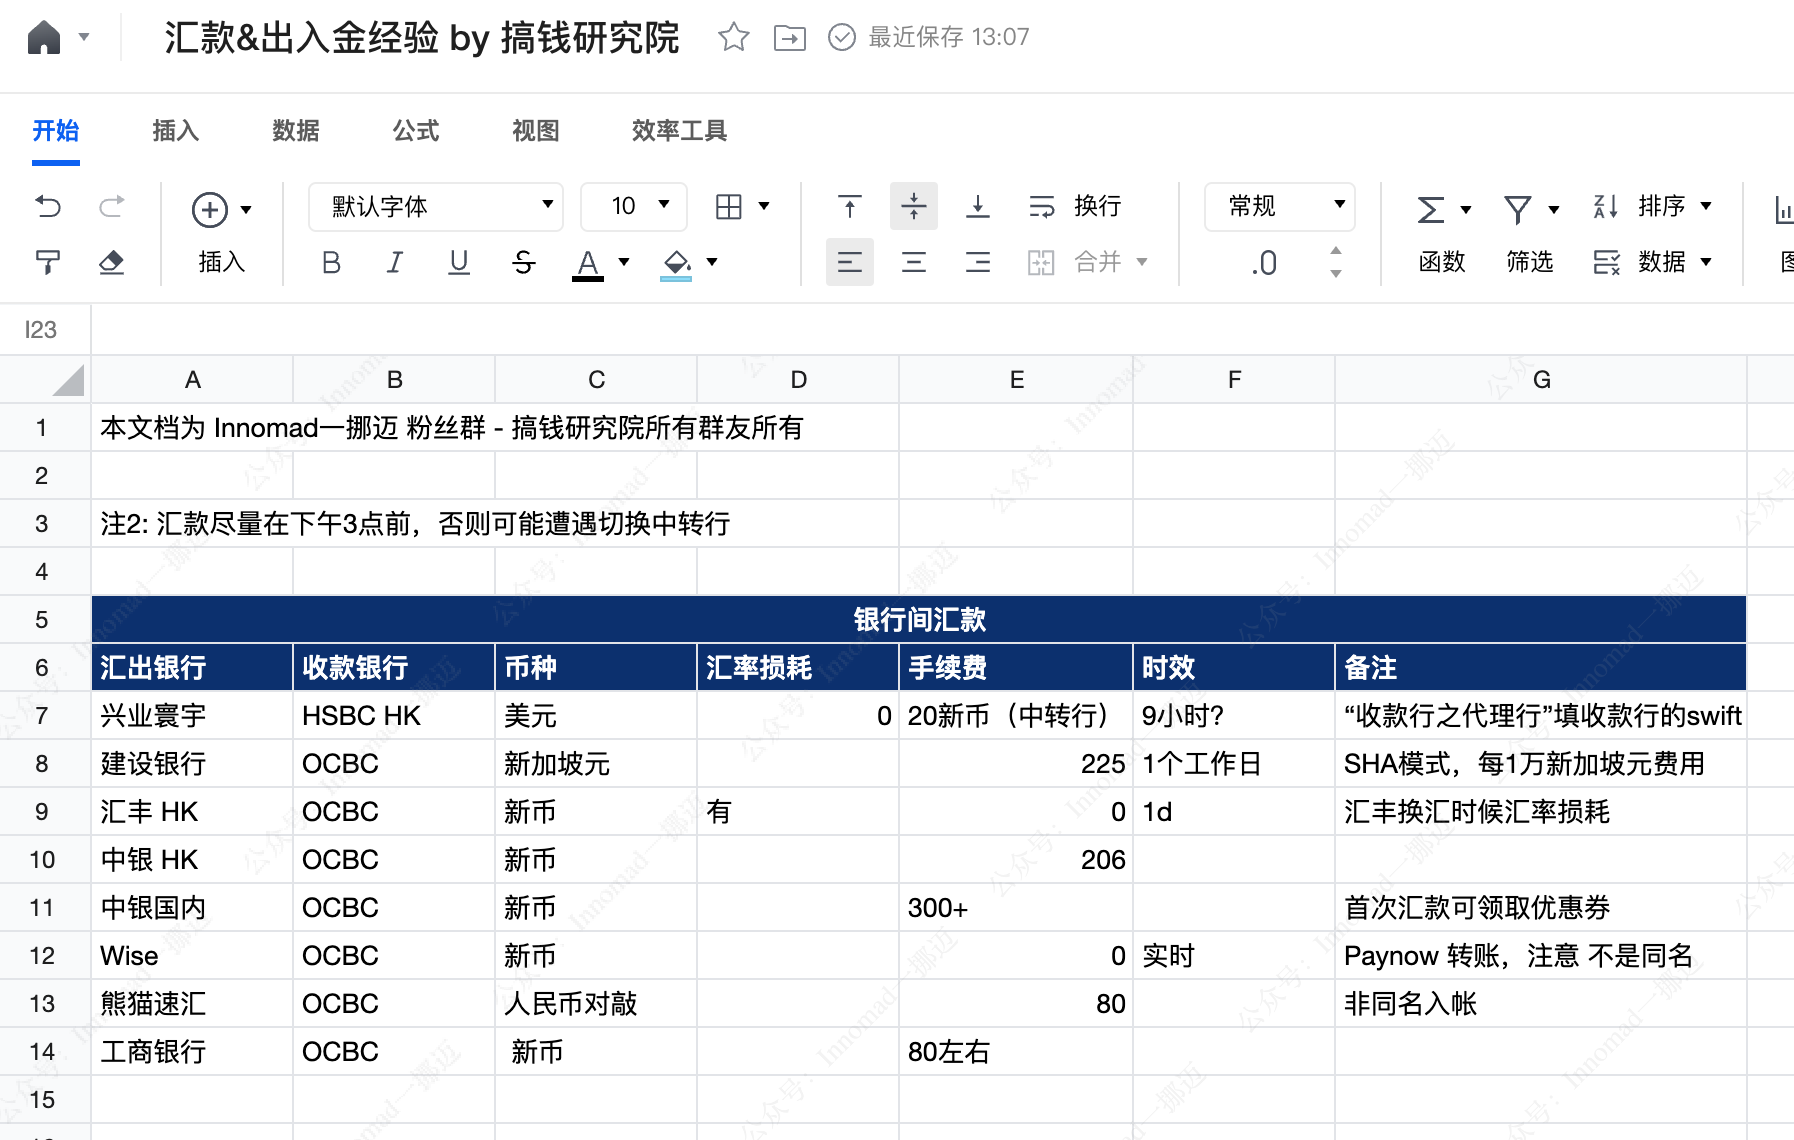Open the 效率工具 tab

coord(679,131)
